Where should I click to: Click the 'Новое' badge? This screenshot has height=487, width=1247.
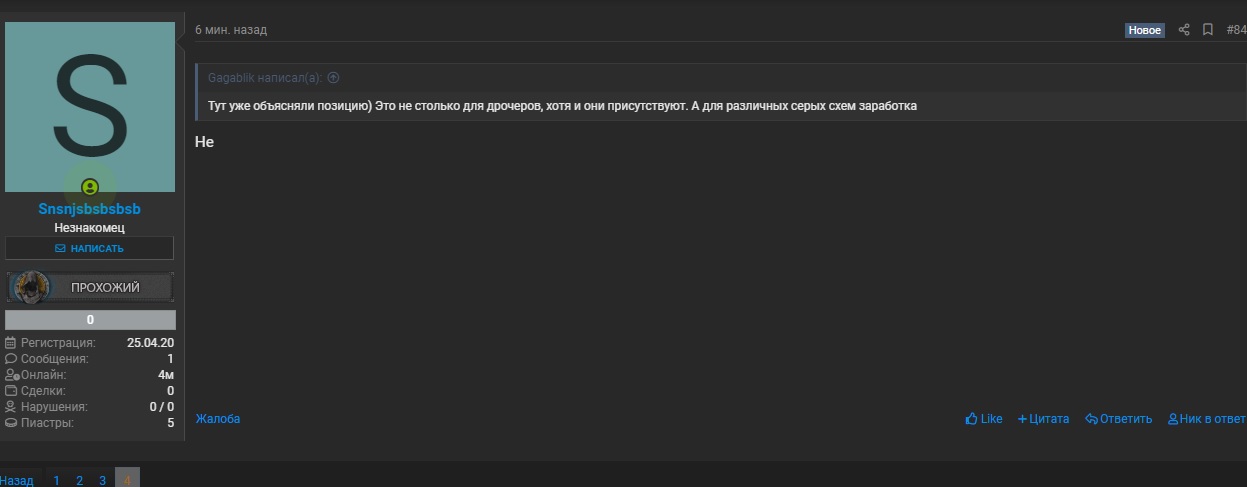click(x=1145, y=30)
